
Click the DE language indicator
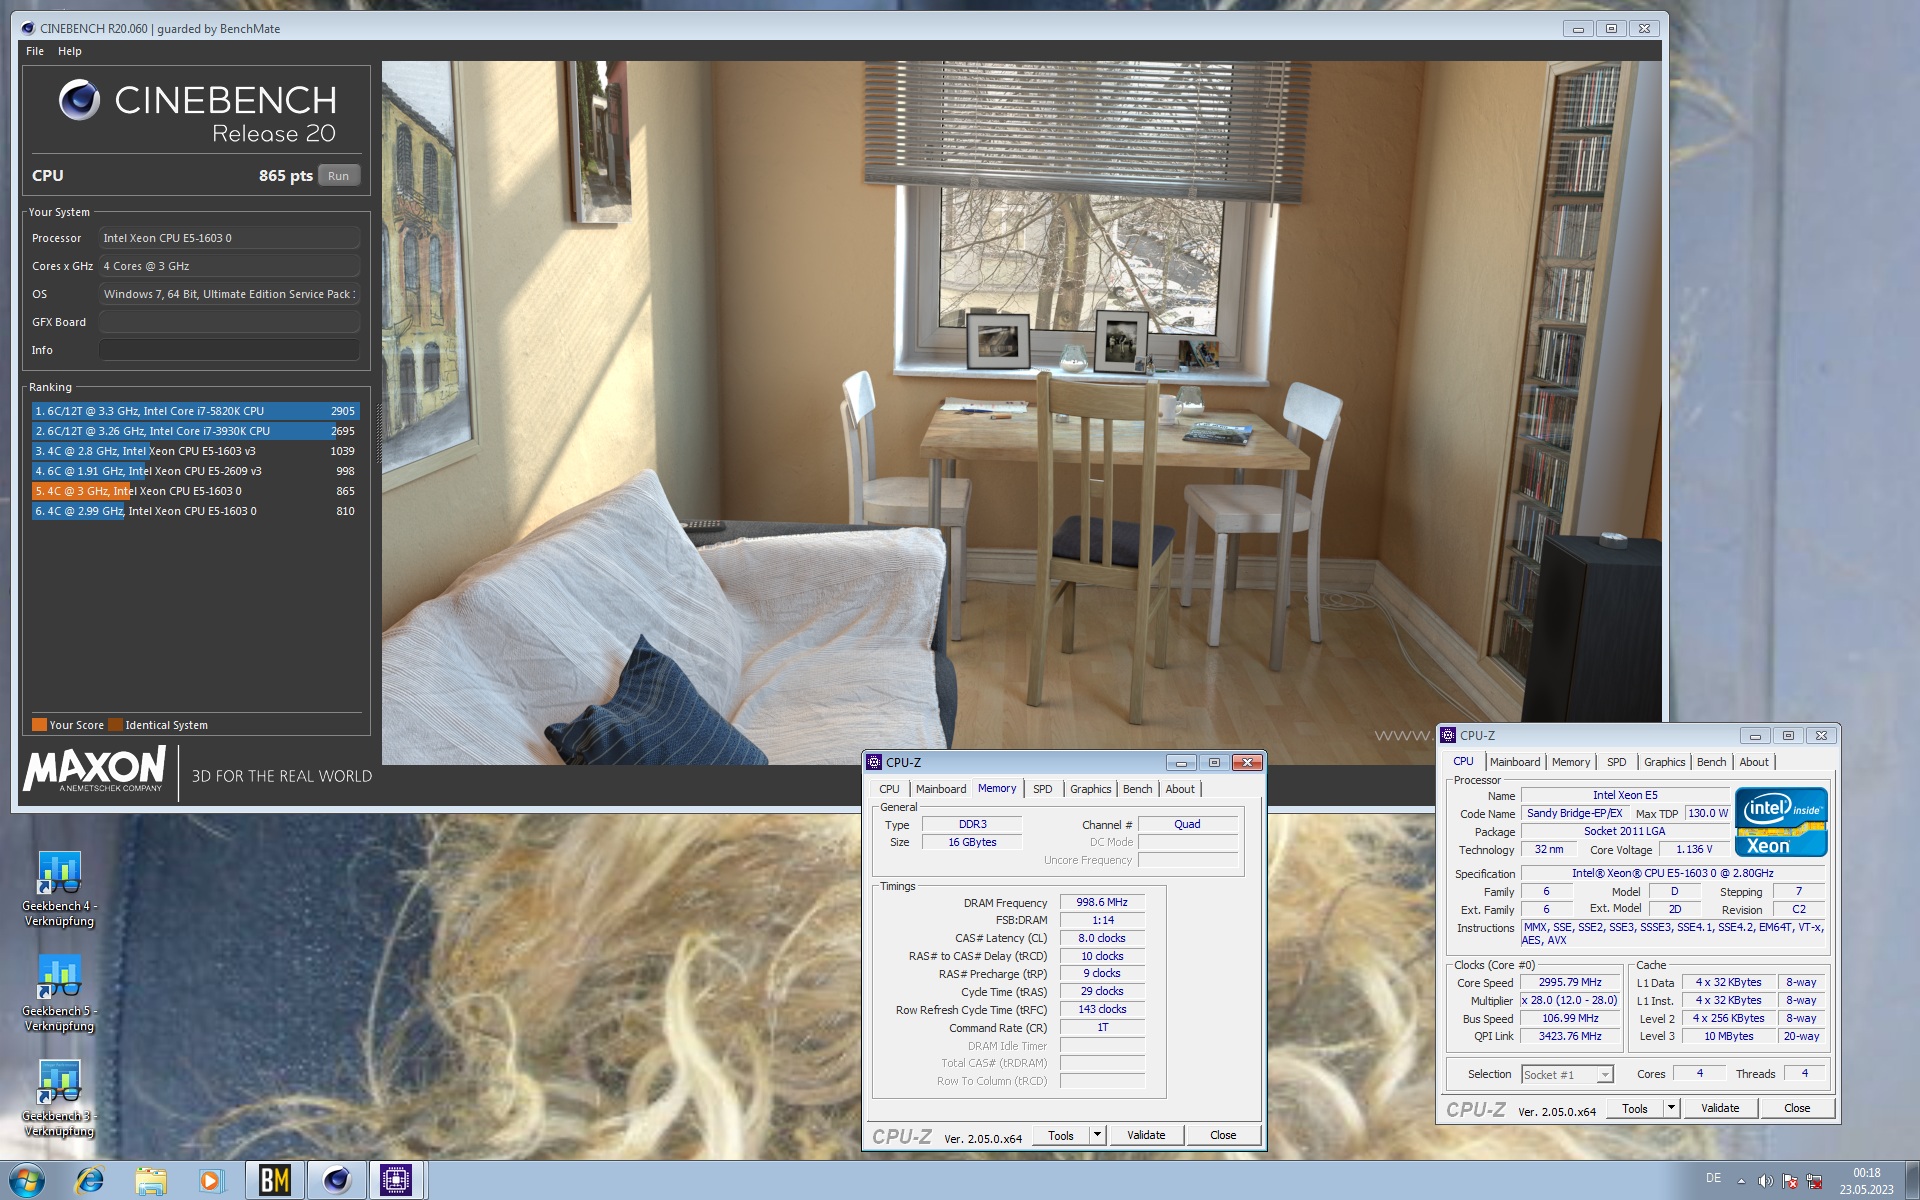(x=1713, y=1178)
